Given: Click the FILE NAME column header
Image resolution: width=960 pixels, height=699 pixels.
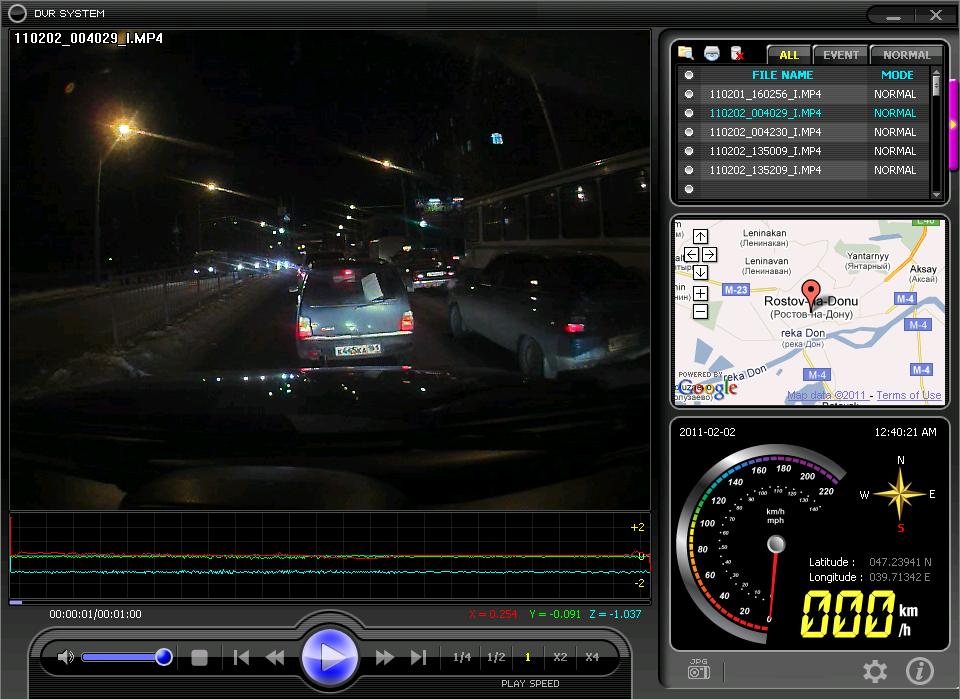Looking at the screenshot, I should (x=782, y=75).
